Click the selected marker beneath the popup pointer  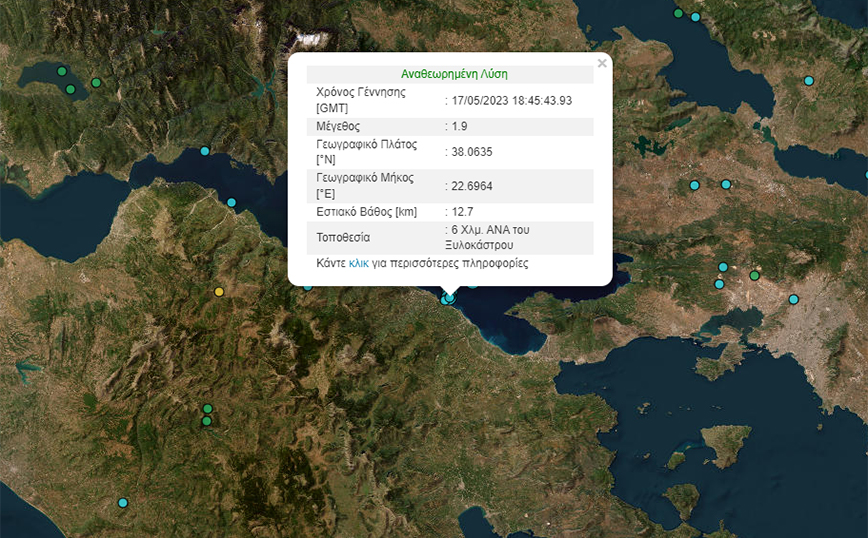[449, 297]
